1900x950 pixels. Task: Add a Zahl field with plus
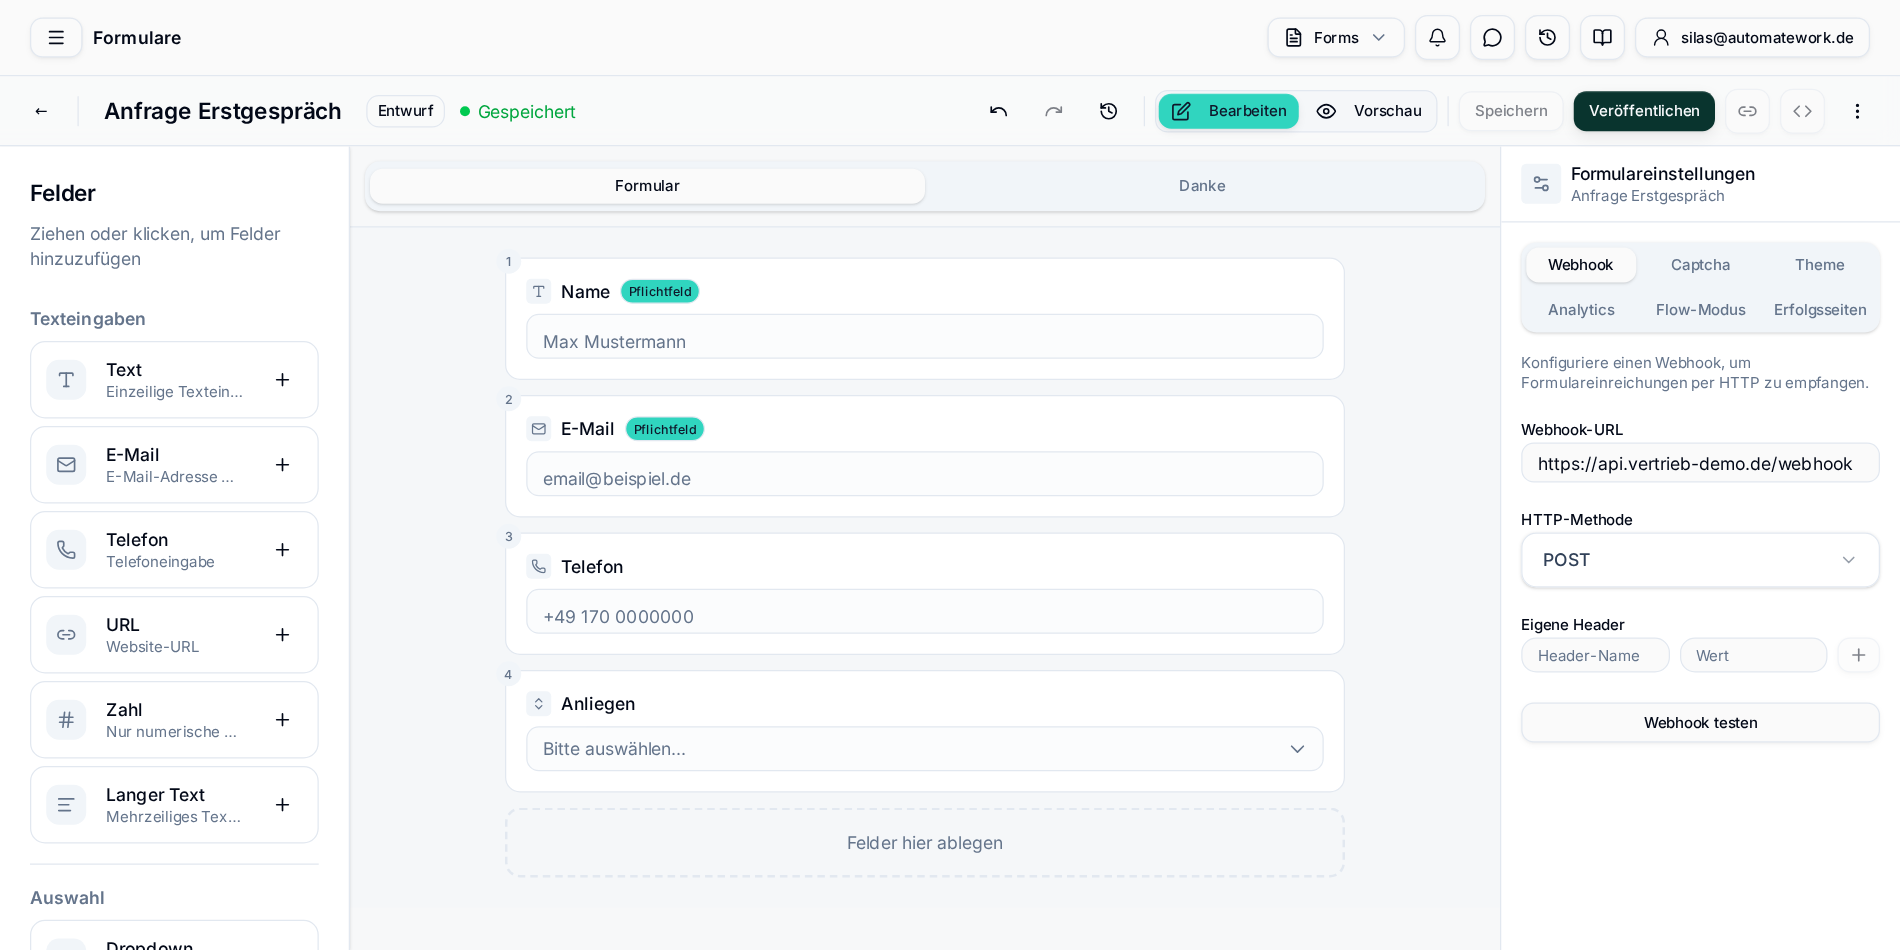click(x=283, y=720)
